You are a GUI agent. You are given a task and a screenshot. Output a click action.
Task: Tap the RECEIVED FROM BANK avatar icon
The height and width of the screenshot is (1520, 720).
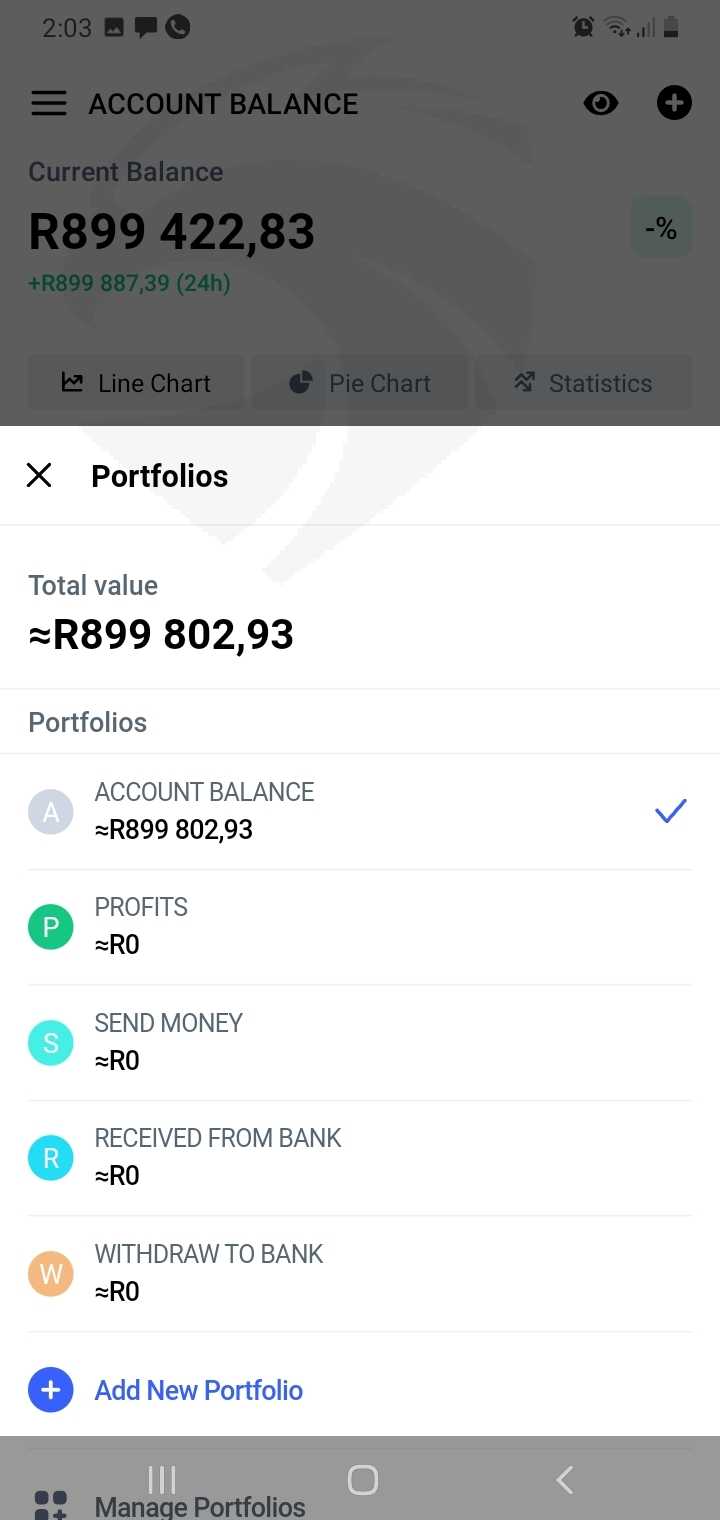51,1158
